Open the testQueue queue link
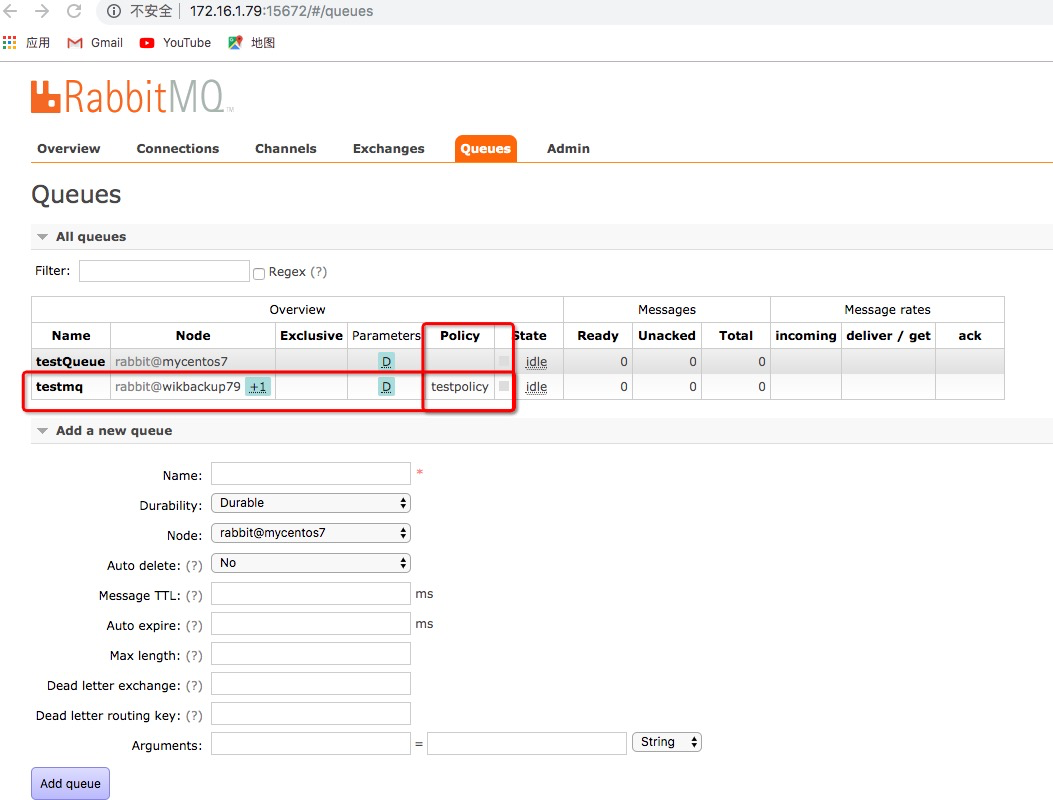 click(70, 361)
